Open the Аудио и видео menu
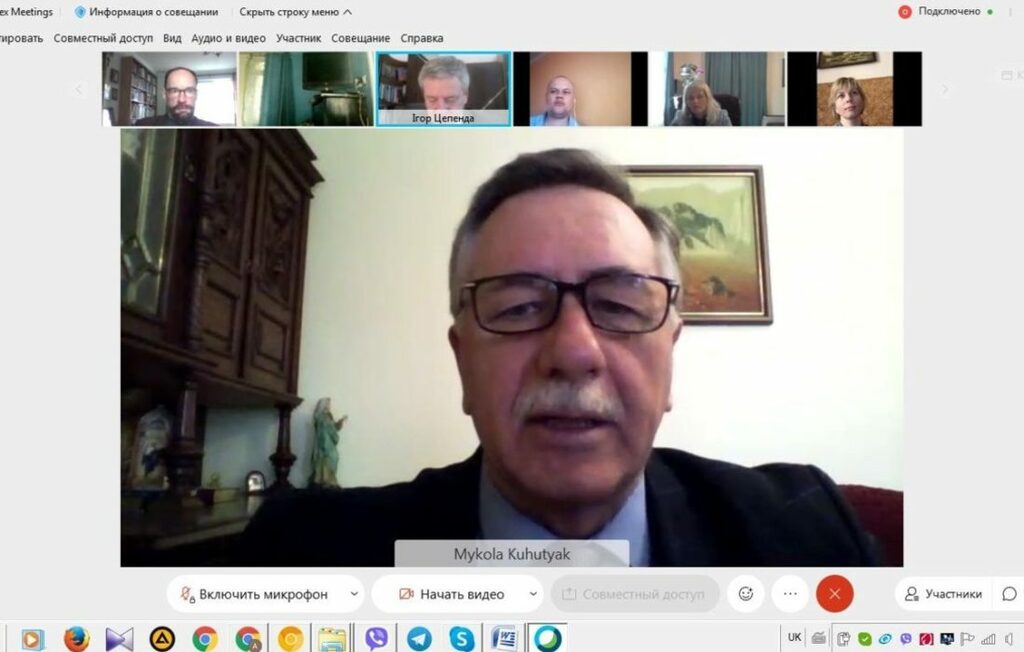Image resolution: width=1024 pixels, height=652 pixels. tap(228, 38)
